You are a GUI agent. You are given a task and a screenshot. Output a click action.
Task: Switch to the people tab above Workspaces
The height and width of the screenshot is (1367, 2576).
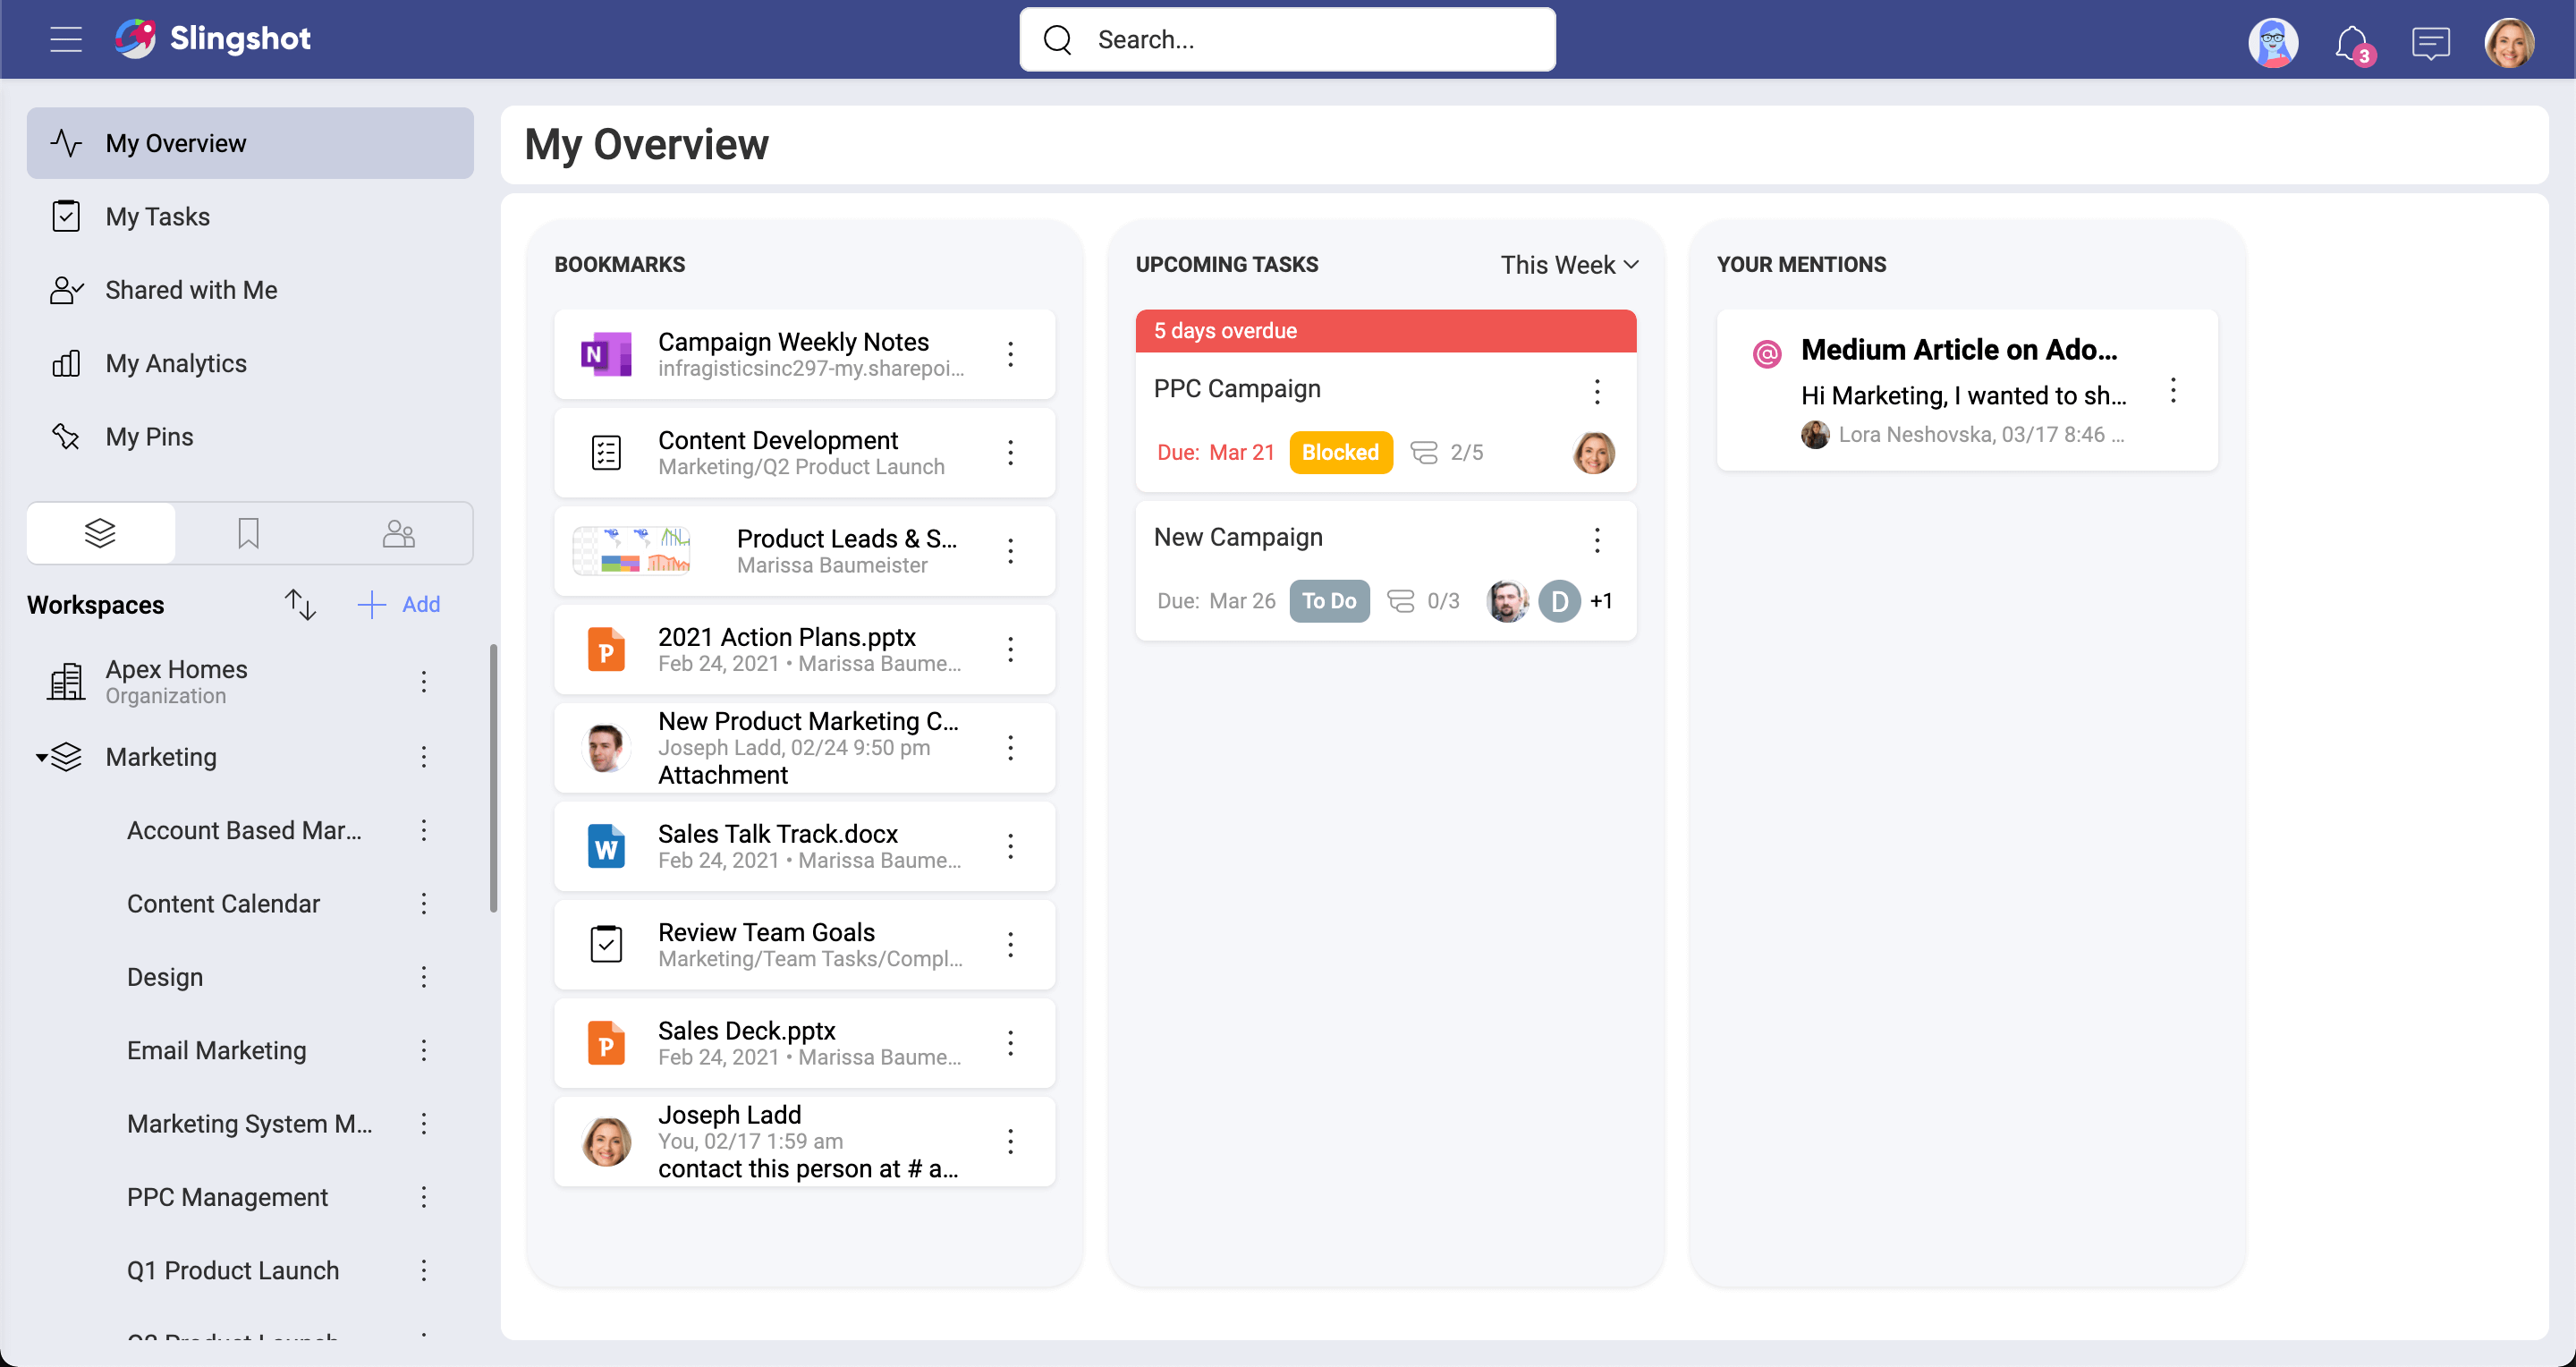[x=398, y=532]
